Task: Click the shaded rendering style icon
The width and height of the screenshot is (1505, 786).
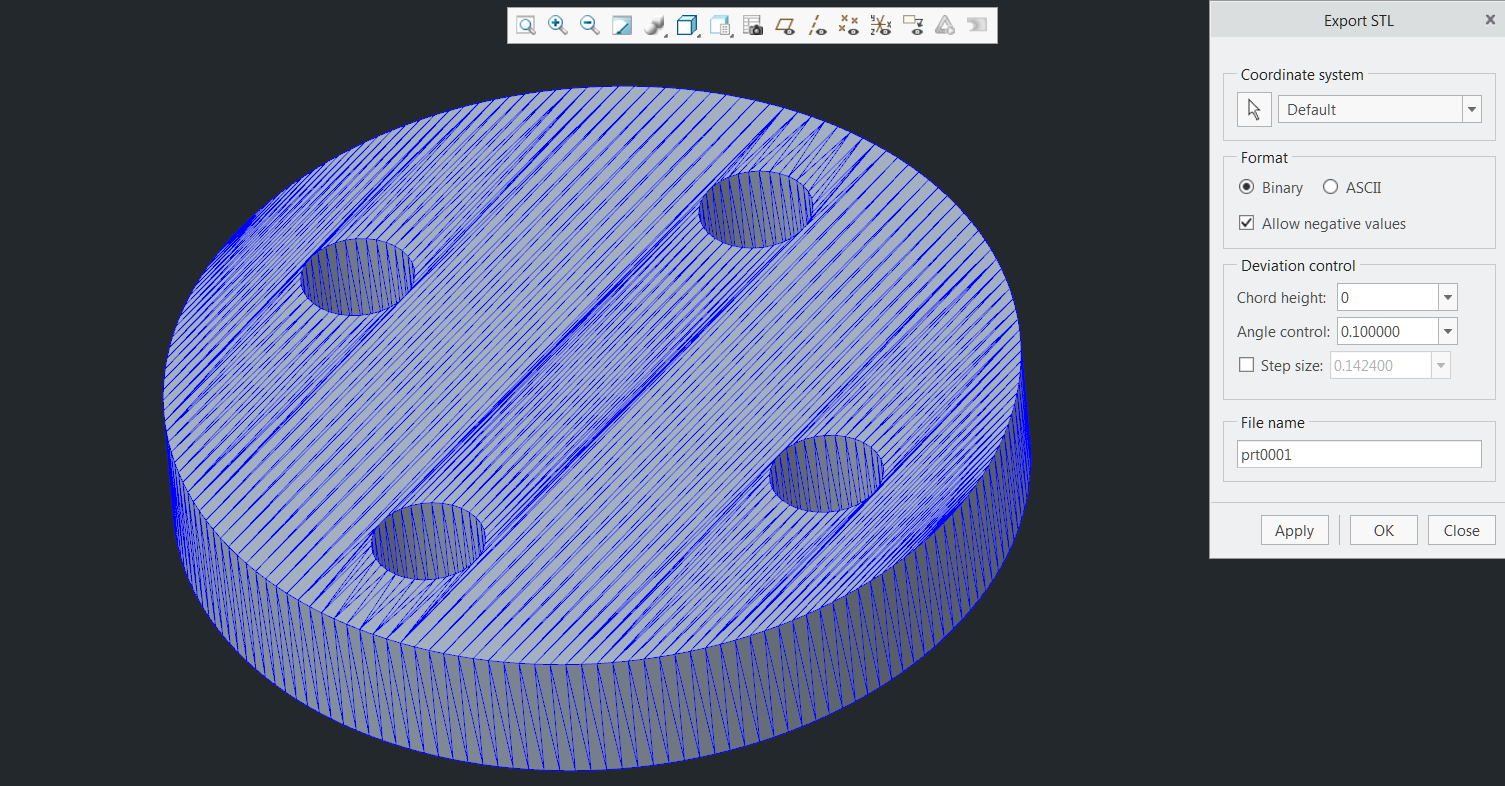Action: pyautogui.click(x=621, y=25)
